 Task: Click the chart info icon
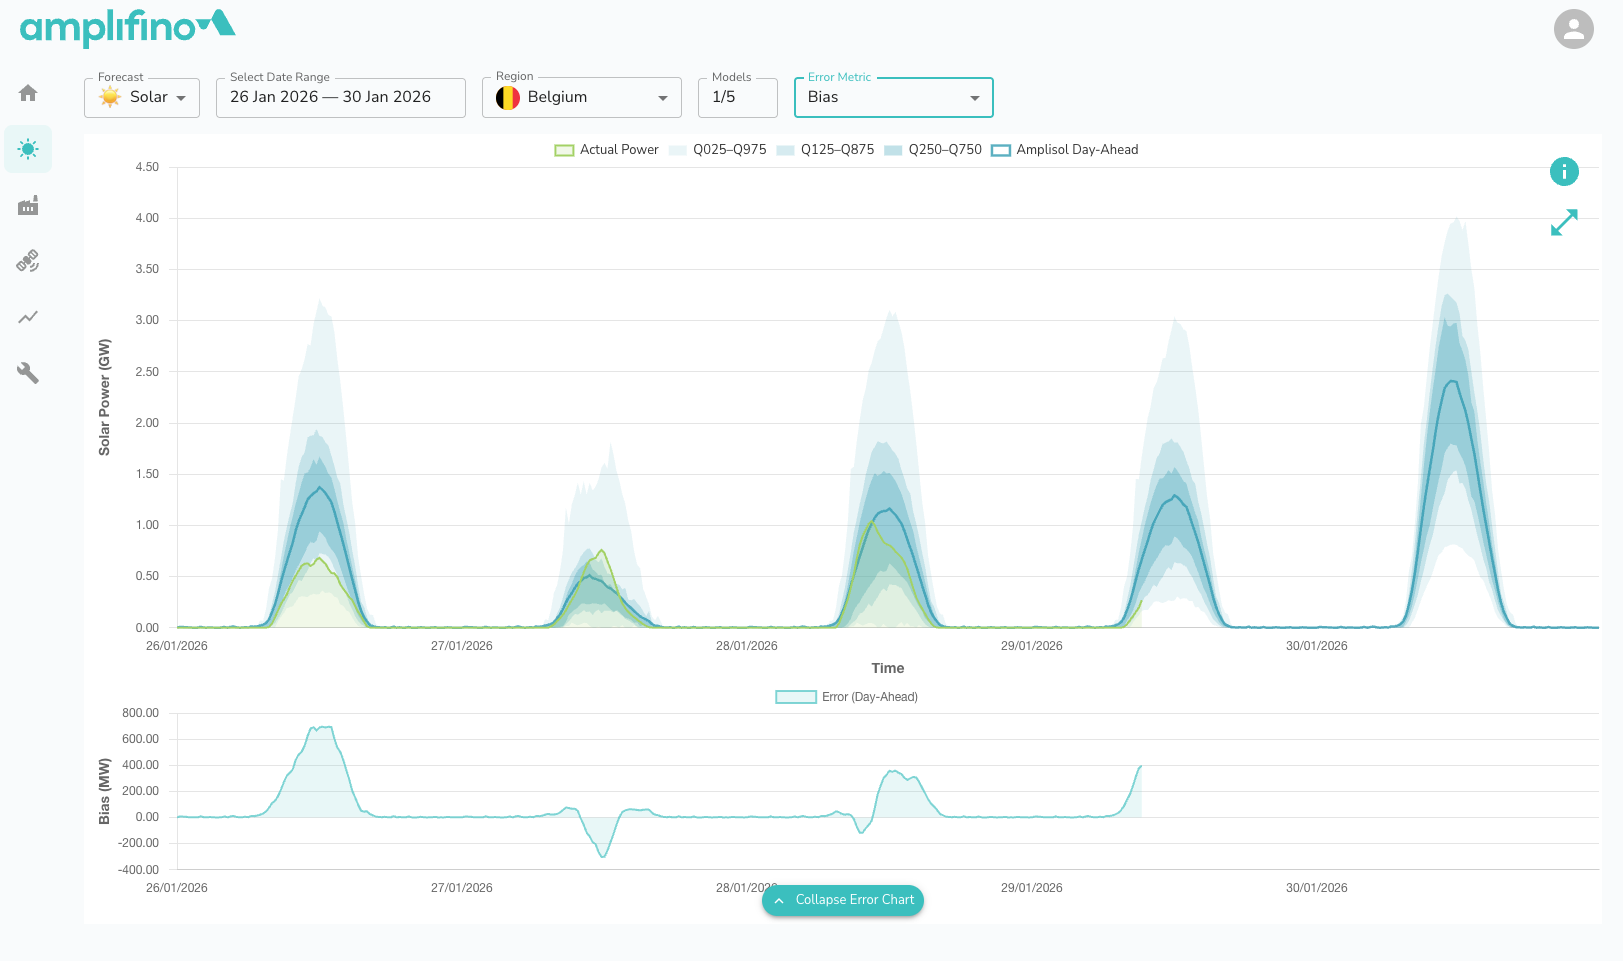pyautogui.click(x=1564, y=172)
